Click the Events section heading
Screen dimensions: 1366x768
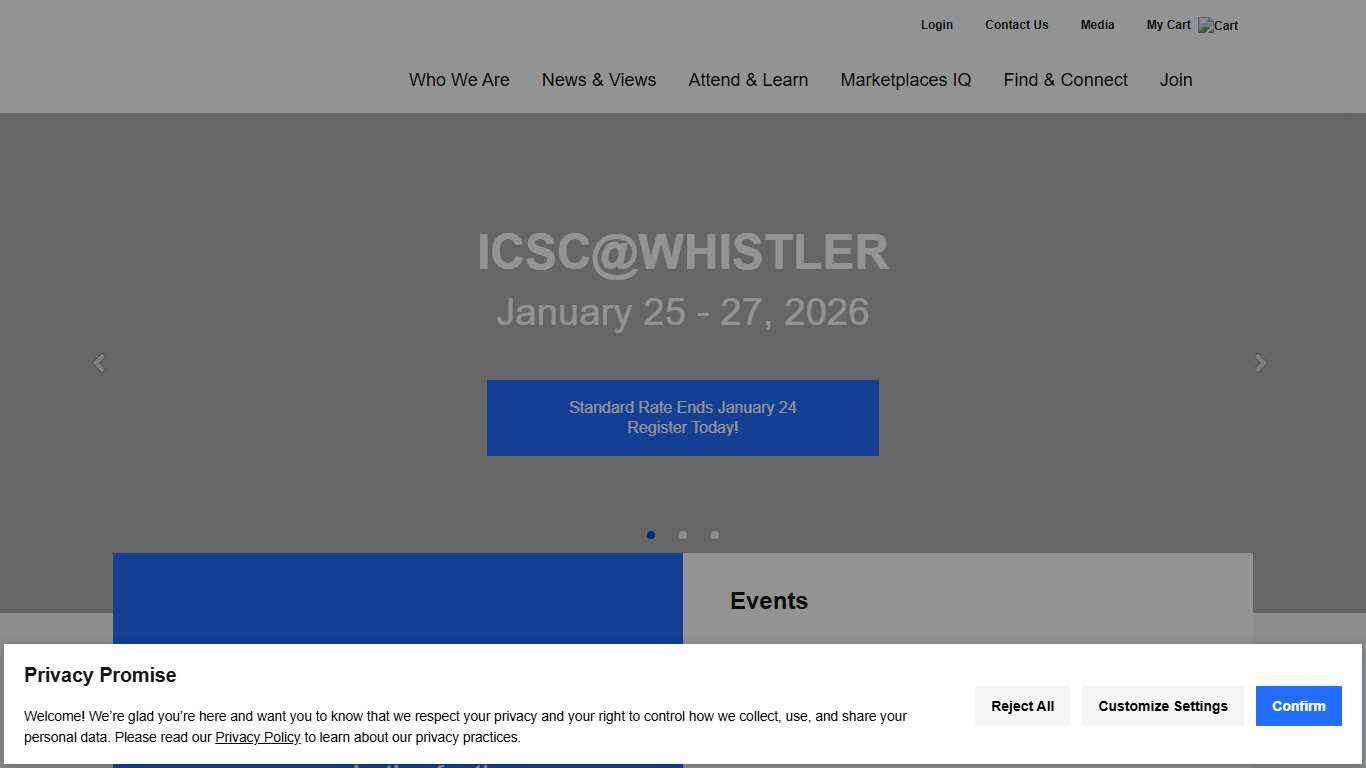click(x=769, y=601)
